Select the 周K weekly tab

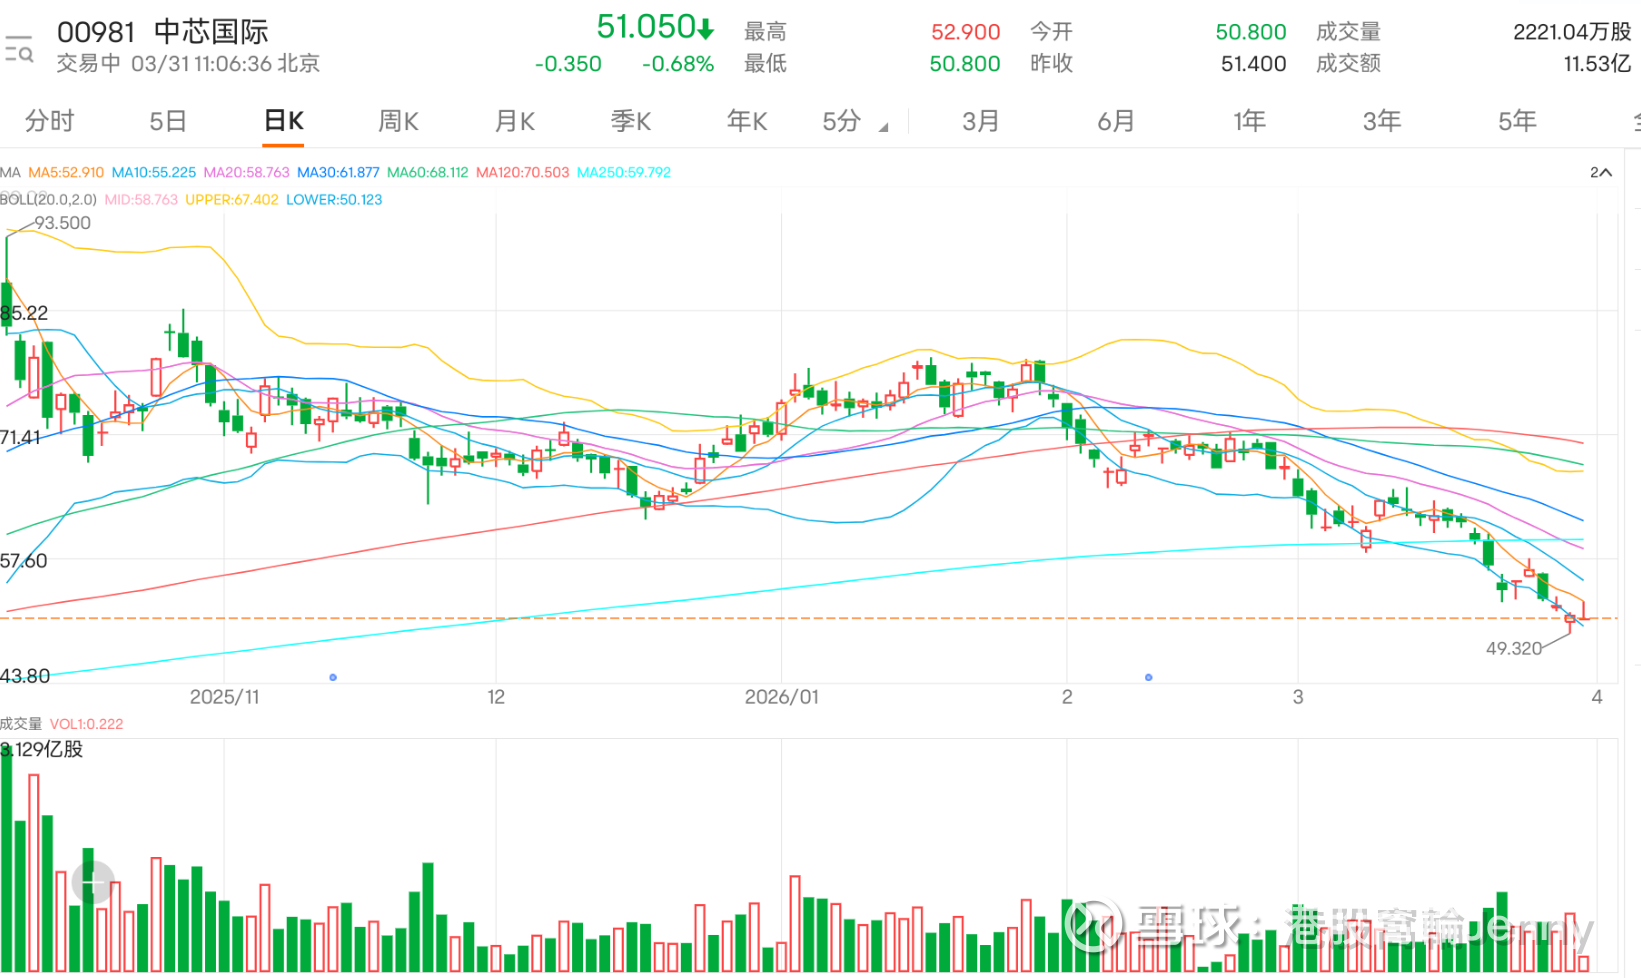(398, 121)
